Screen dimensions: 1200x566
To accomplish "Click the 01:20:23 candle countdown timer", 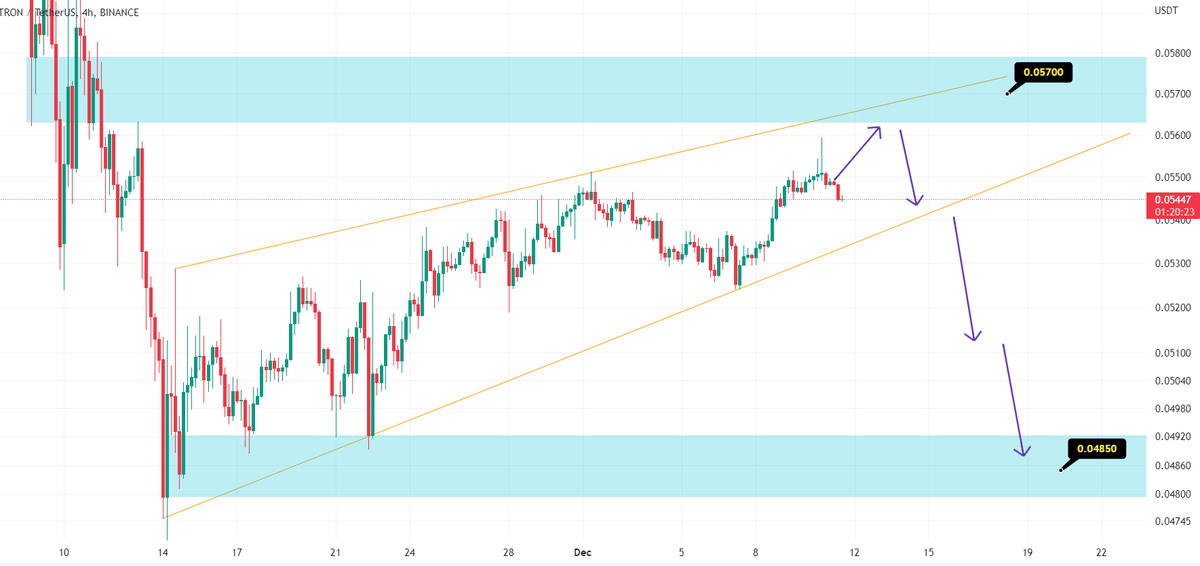I will pyautogui.click(x=1173, y=213).
